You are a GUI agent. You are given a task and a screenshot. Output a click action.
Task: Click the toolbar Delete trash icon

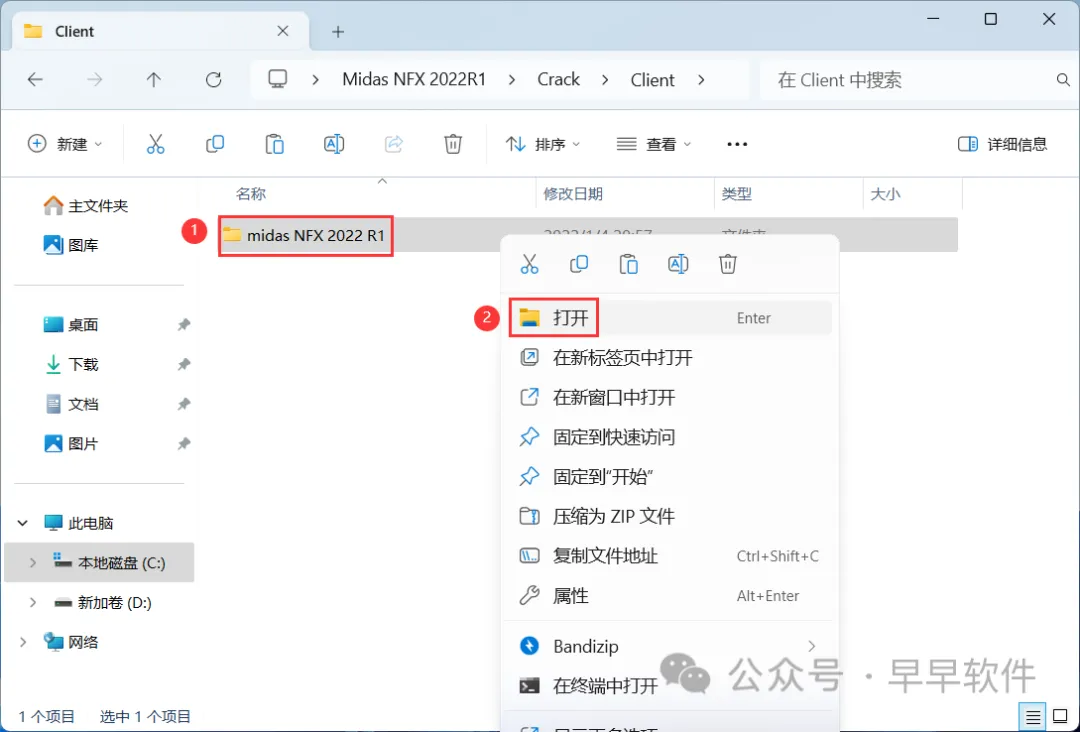click(453, 144)
